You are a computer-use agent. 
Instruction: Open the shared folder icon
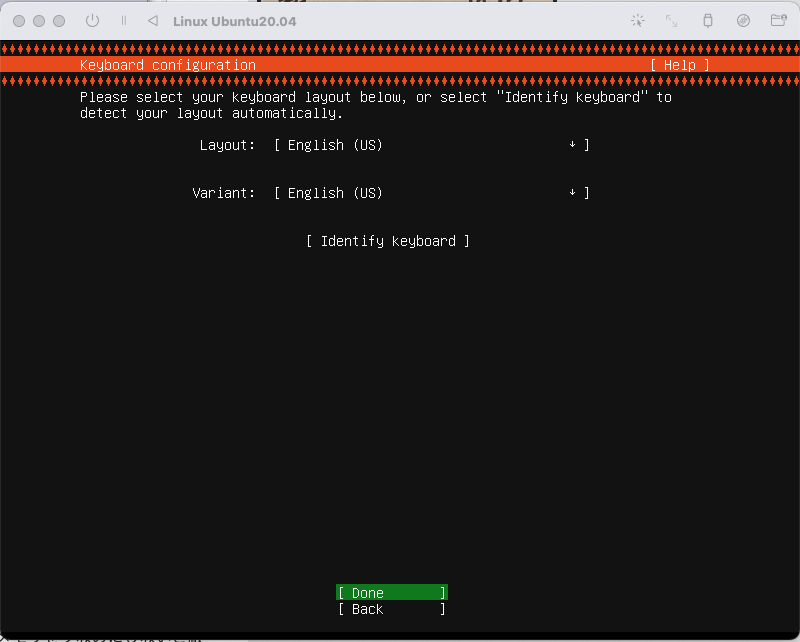point(779,20)
